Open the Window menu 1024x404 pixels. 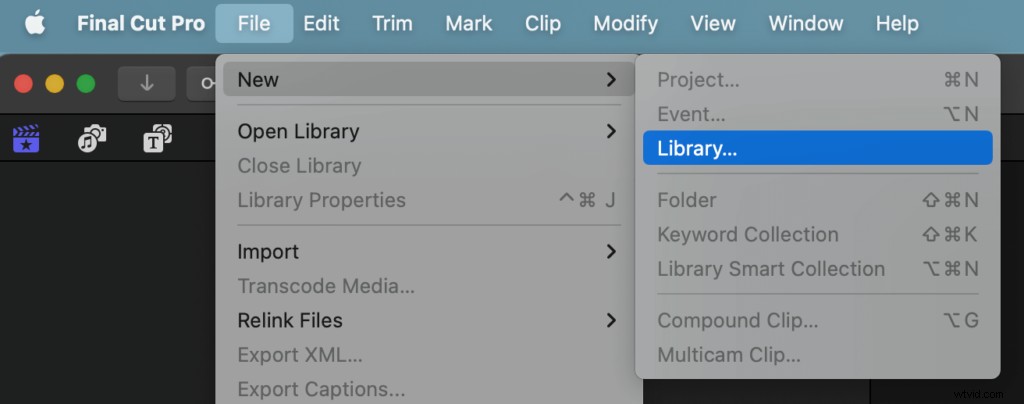(x=806, y=23)
